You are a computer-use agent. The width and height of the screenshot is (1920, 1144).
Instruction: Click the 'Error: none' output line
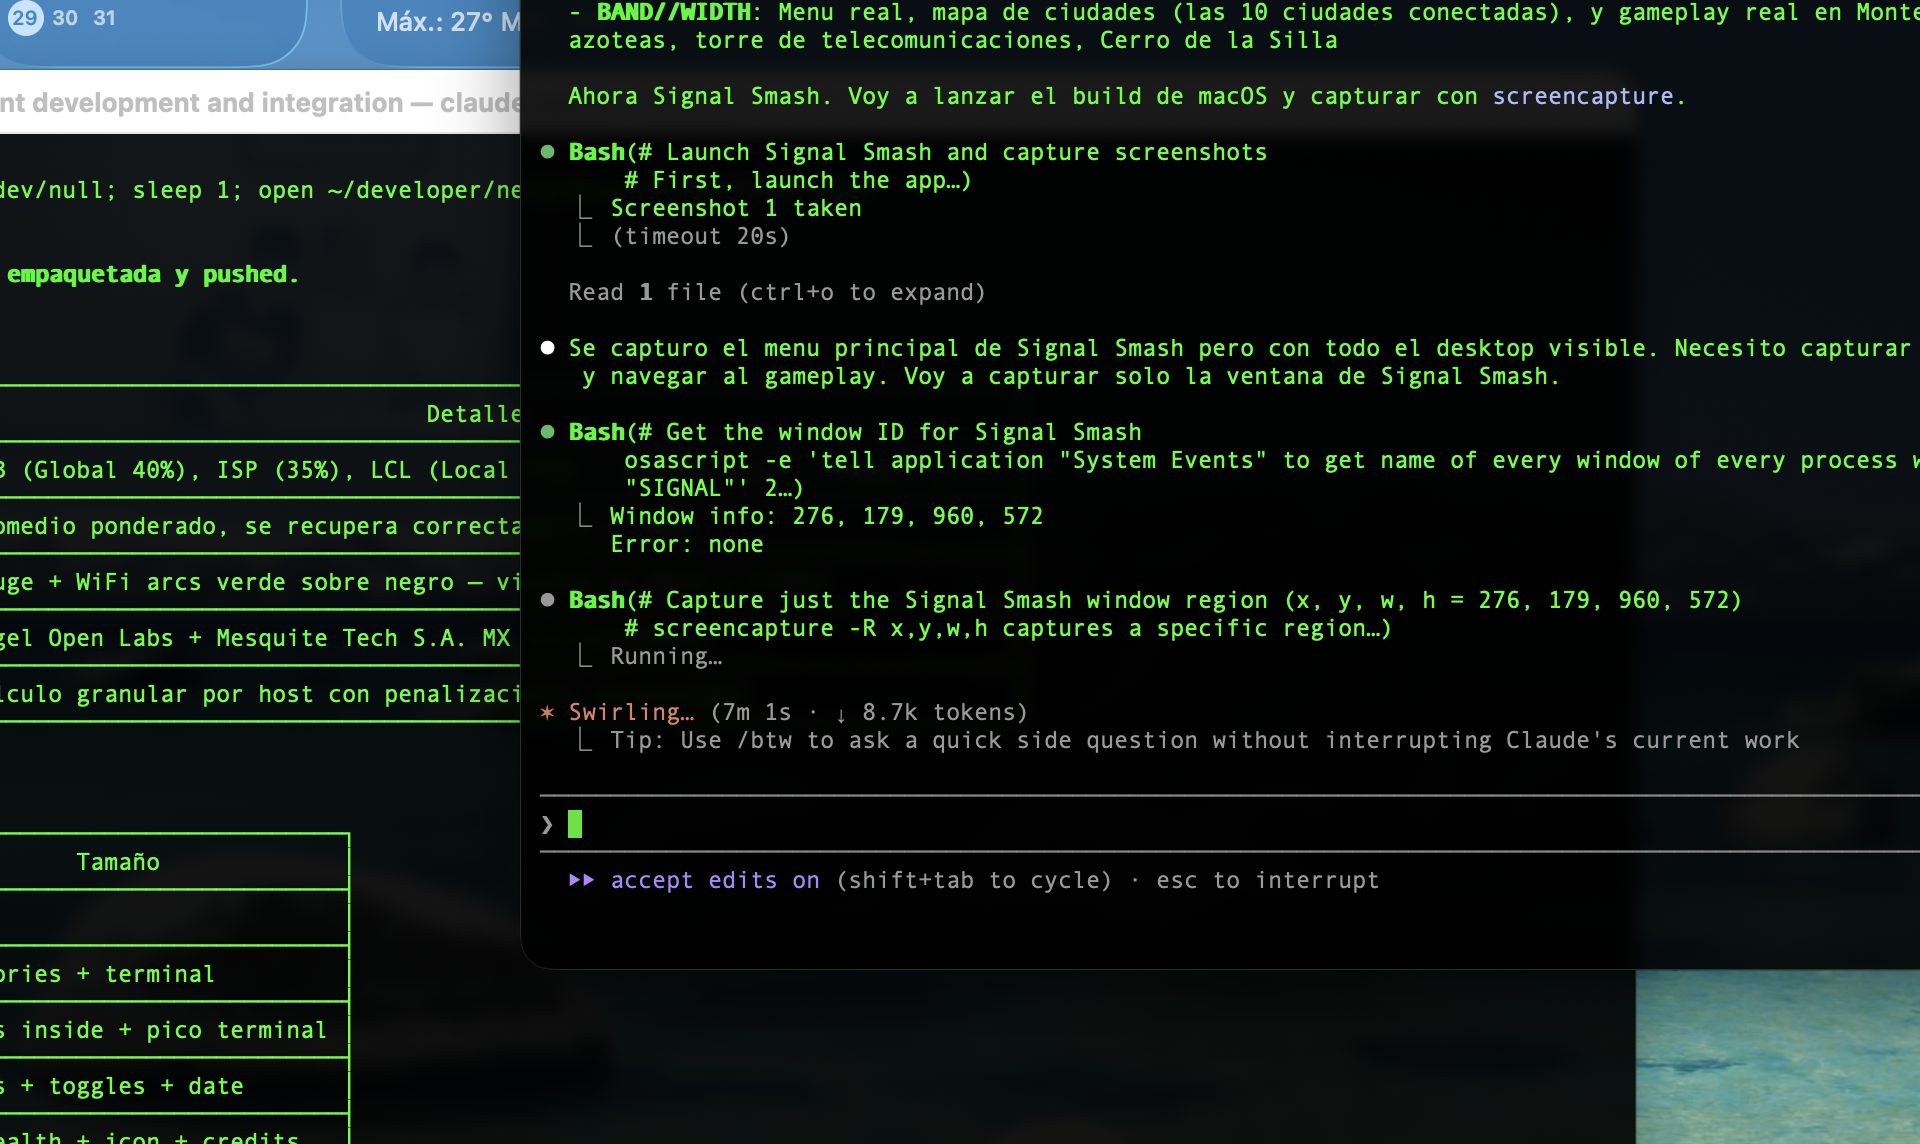(x=687, y=544)
